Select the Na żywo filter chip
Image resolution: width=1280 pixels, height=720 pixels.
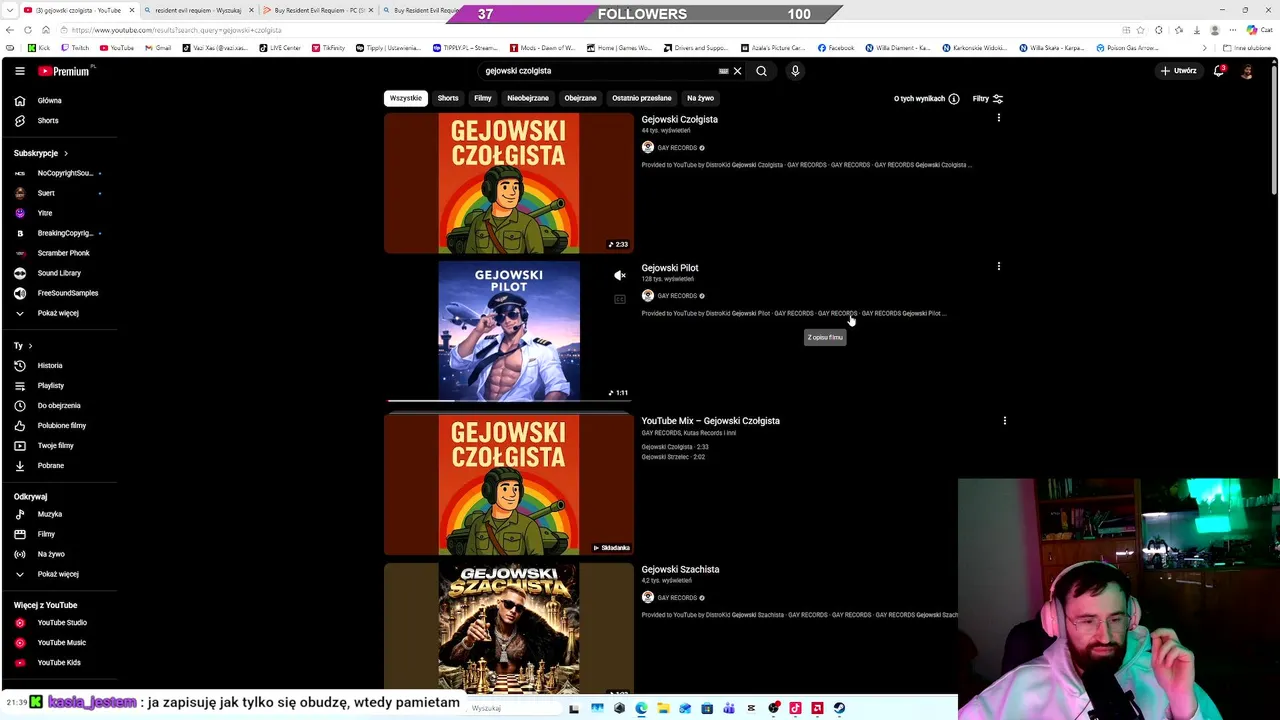point(700,98)
